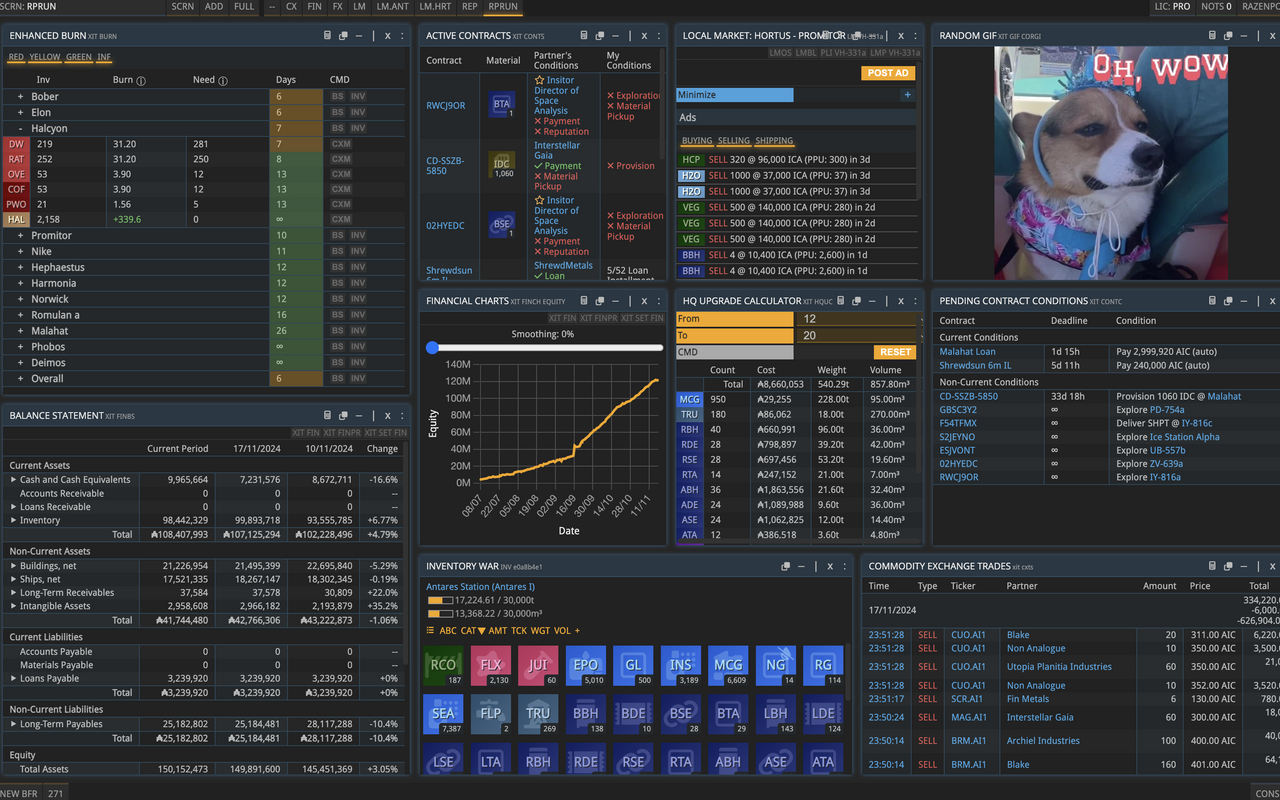Open the Malahat Loan contract link

click(x=967, y=352)
